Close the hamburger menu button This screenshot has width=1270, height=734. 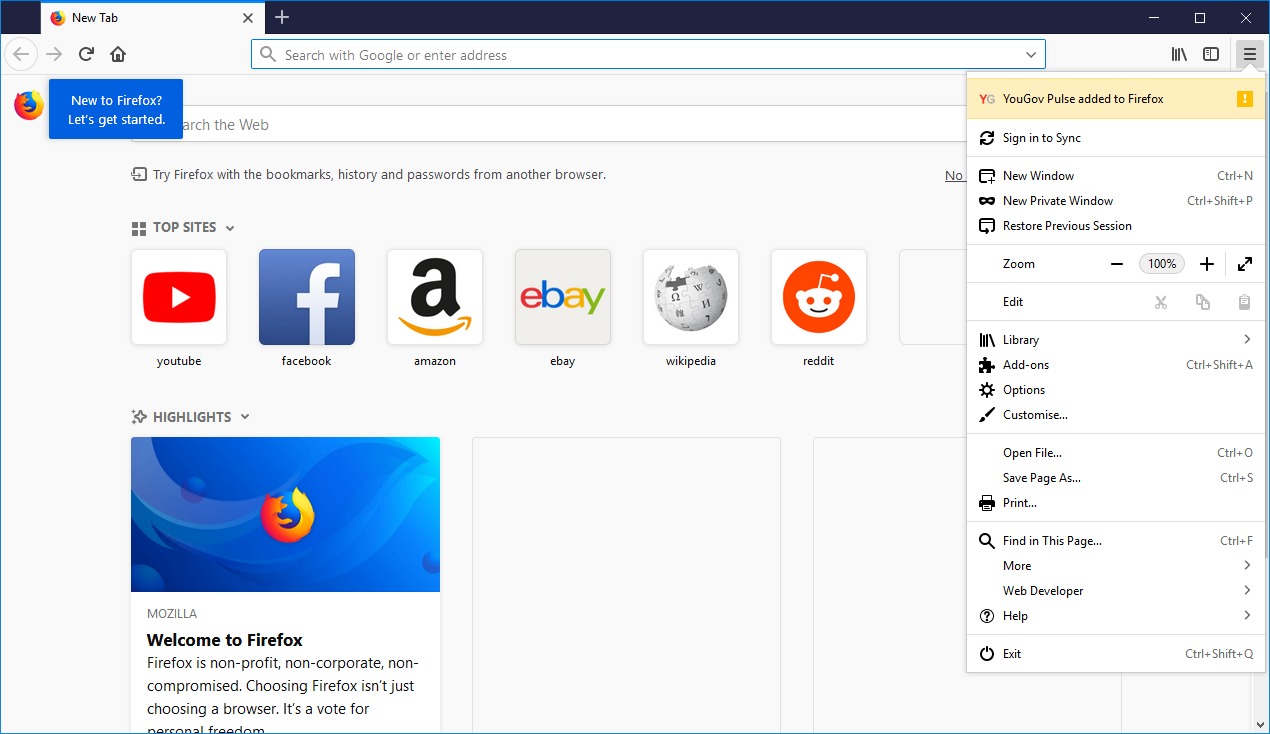click(1250, 54)
